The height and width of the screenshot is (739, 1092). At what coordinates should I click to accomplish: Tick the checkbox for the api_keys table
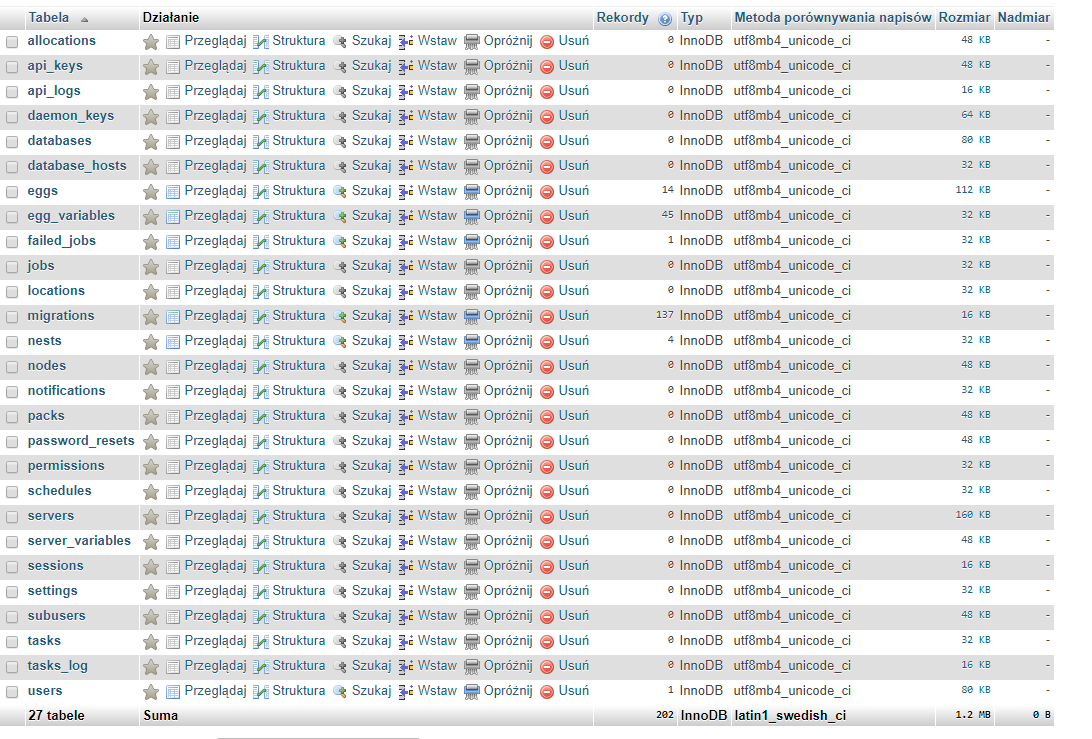[12, 66]
